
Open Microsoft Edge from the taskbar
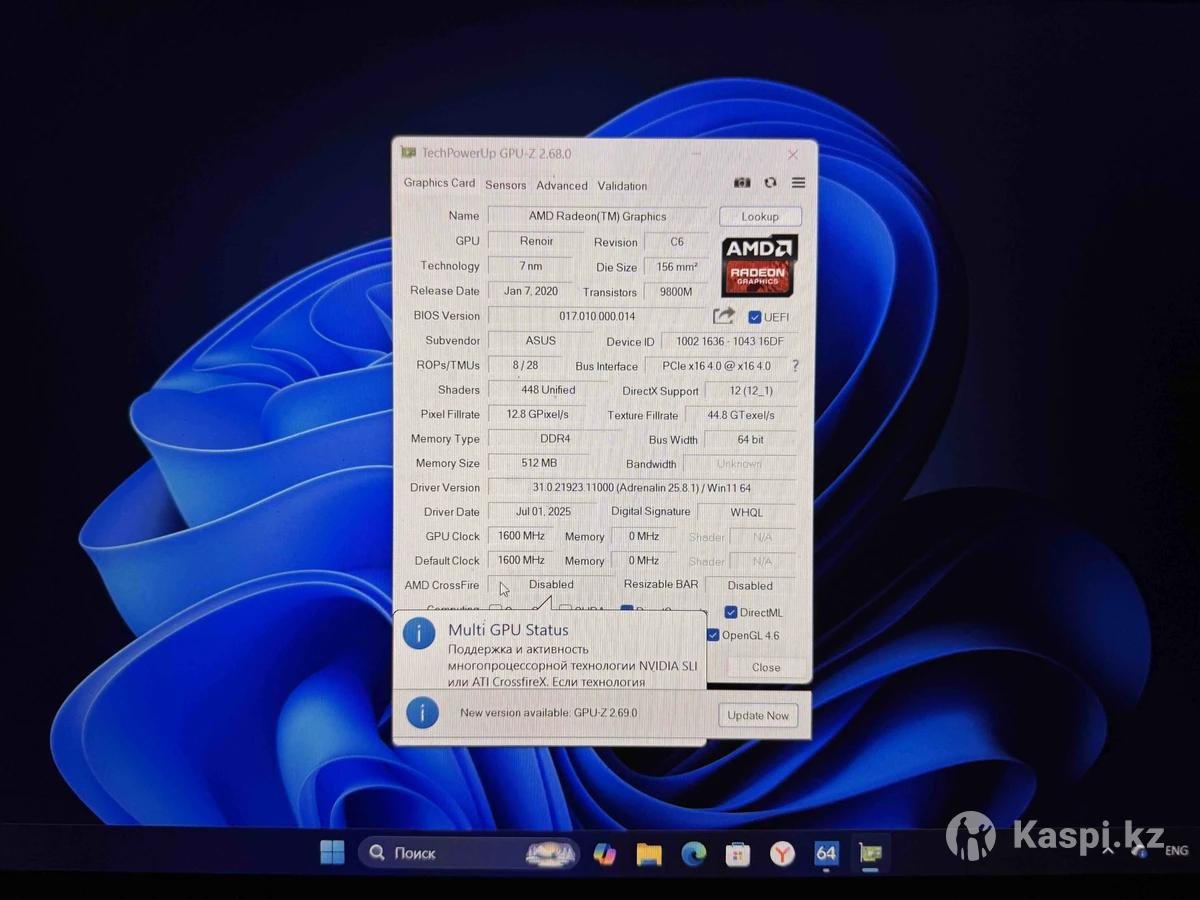tap(693, 854)
